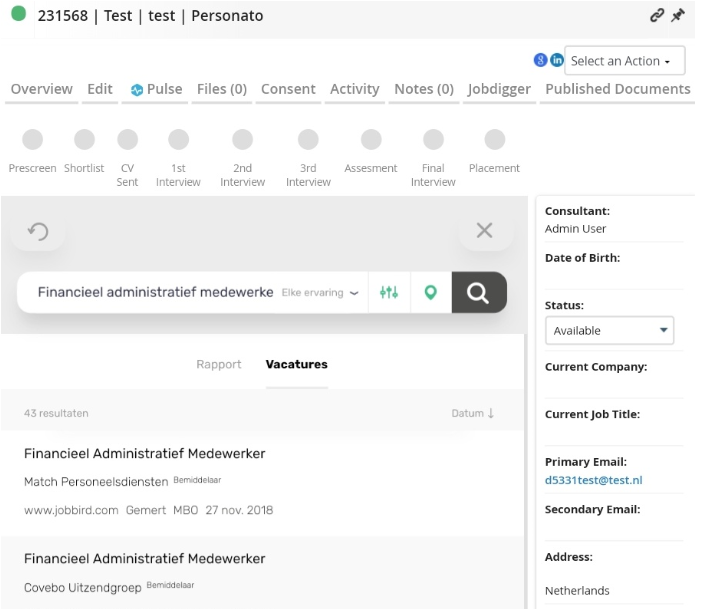Image resolution: width=701 pixels, height=609 pixels.
Task: Open the search filter sliders icon
Action: point(389,292)
